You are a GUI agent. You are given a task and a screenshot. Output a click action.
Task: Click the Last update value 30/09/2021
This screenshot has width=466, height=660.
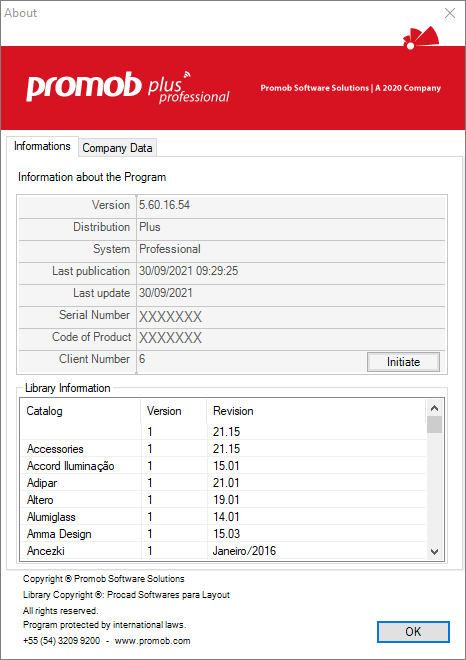click(166, 293)
